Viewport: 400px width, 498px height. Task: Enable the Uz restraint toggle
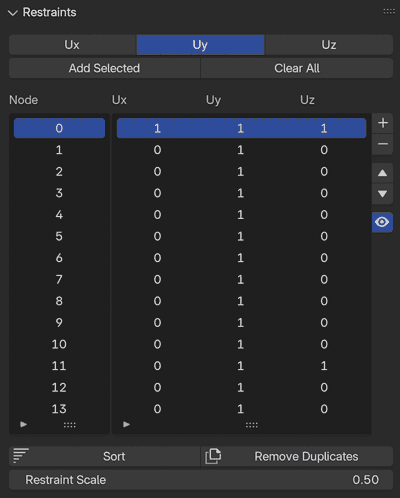(x=329, y=45)
